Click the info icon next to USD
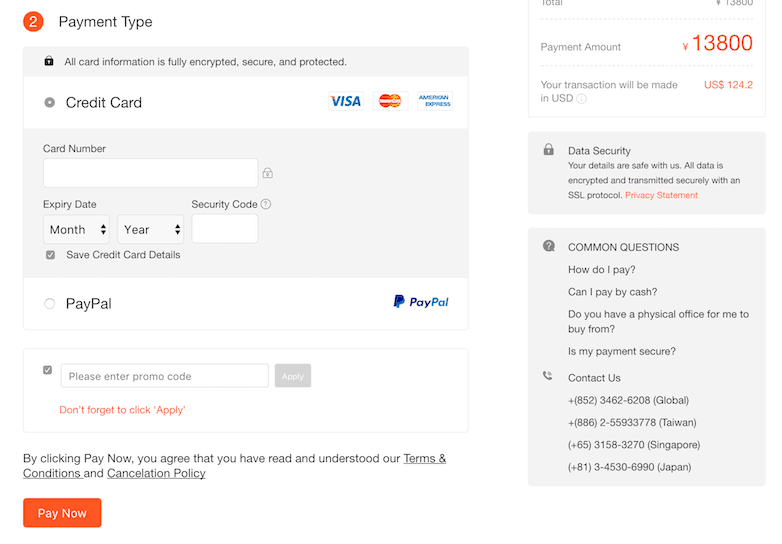The image size is (782, 544). (x=581, y=99)
